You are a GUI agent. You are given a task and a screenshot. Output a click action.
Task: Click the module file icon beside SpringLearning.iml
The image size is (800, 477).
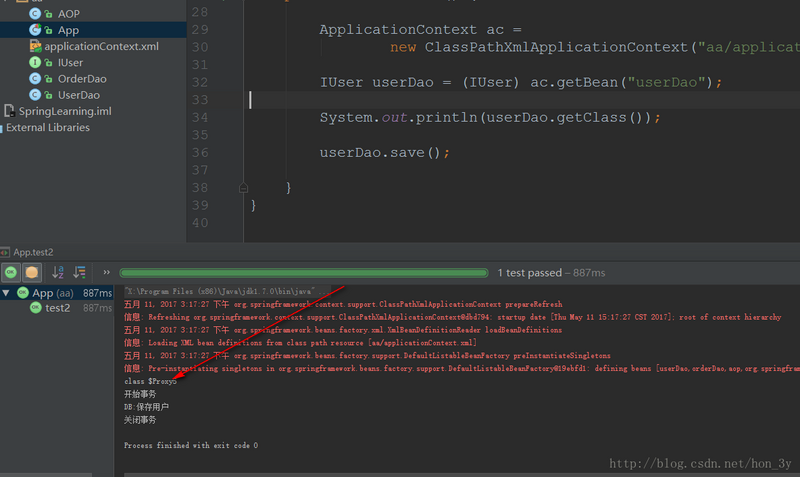click(x=9, y=111)
